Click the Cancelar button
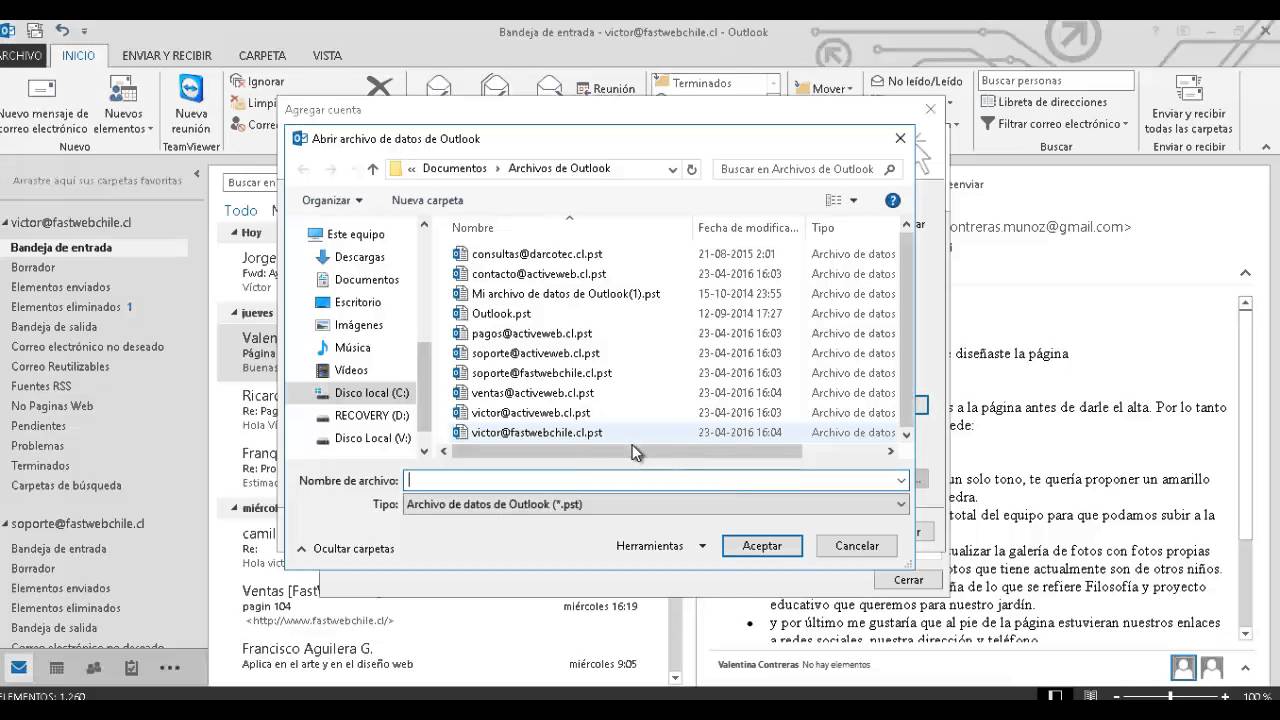 point(857,546)
